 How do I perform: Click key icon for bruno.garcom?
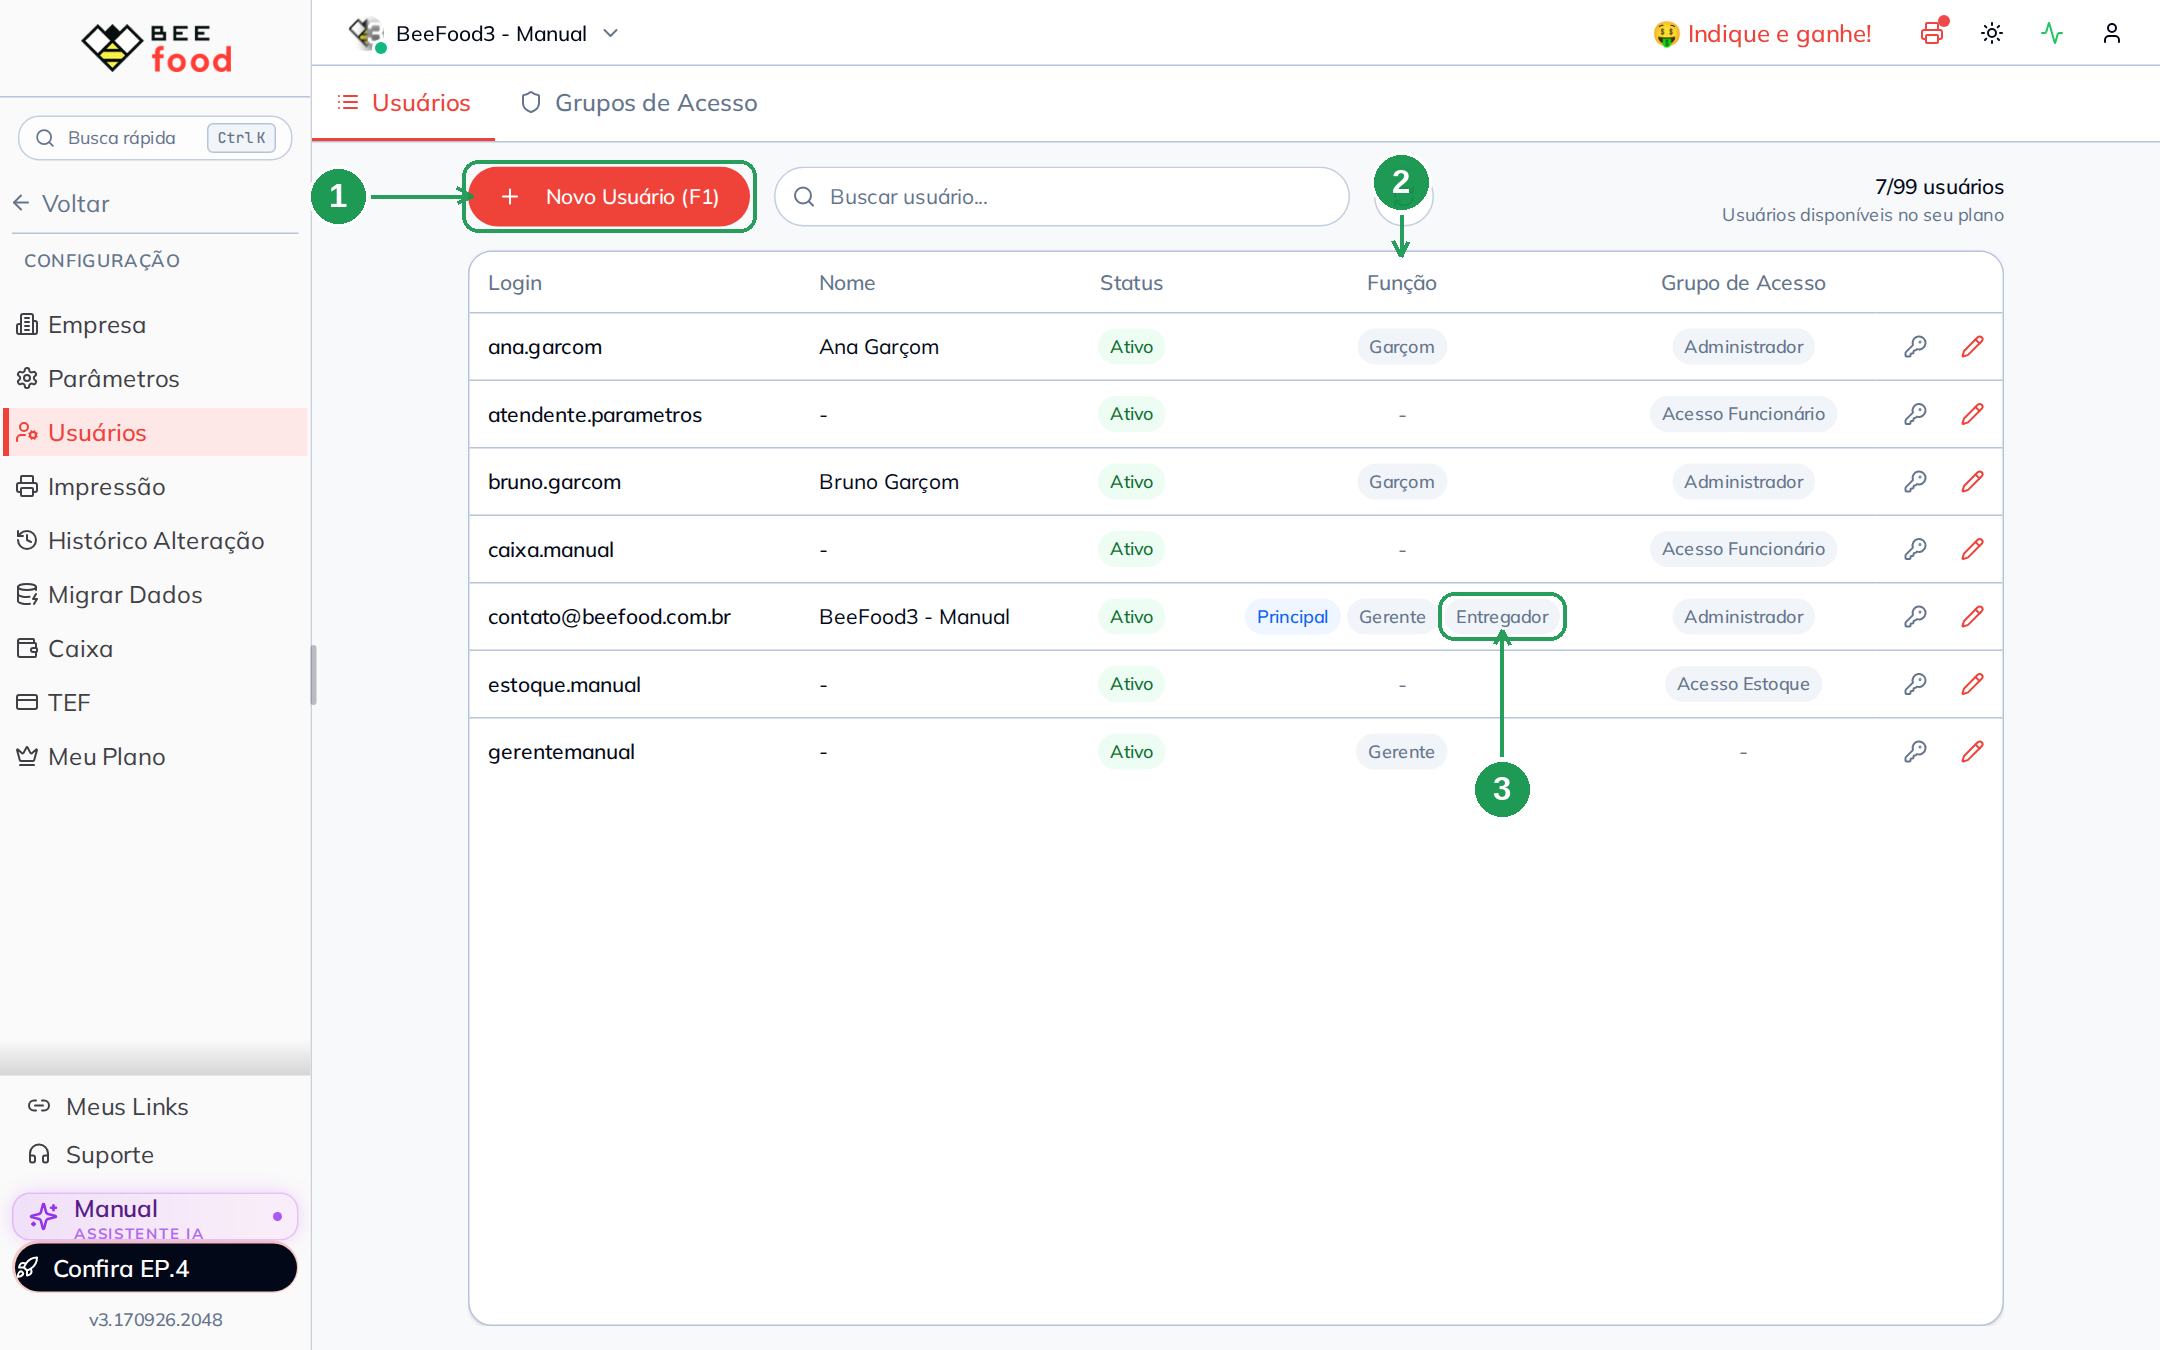coord(1915,482)
